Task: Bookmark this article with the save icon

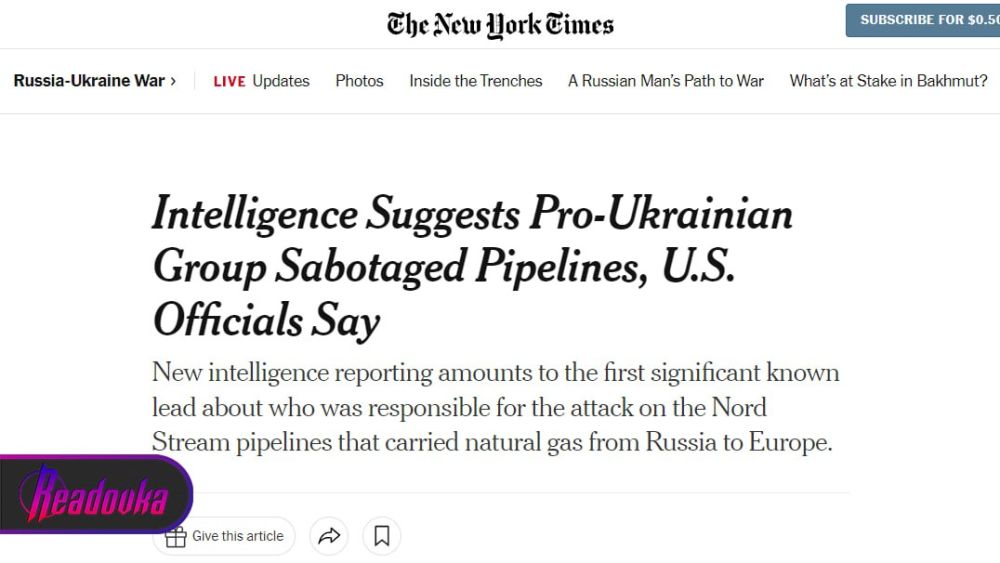Action: (381, 537)
